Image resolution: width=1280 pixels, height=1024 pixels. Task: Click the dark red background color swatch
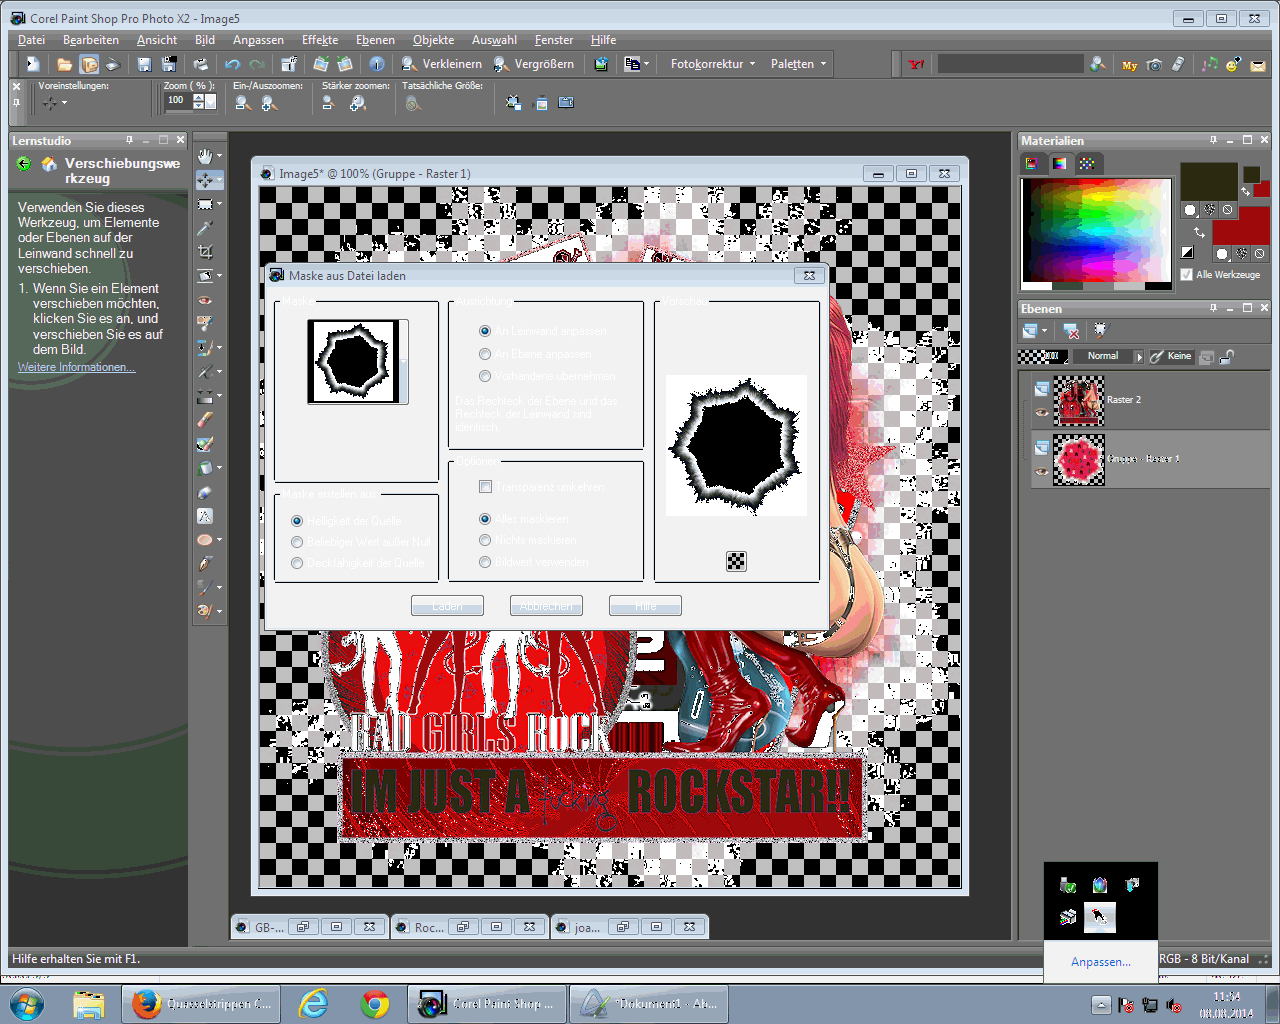tap(1240, 226)
